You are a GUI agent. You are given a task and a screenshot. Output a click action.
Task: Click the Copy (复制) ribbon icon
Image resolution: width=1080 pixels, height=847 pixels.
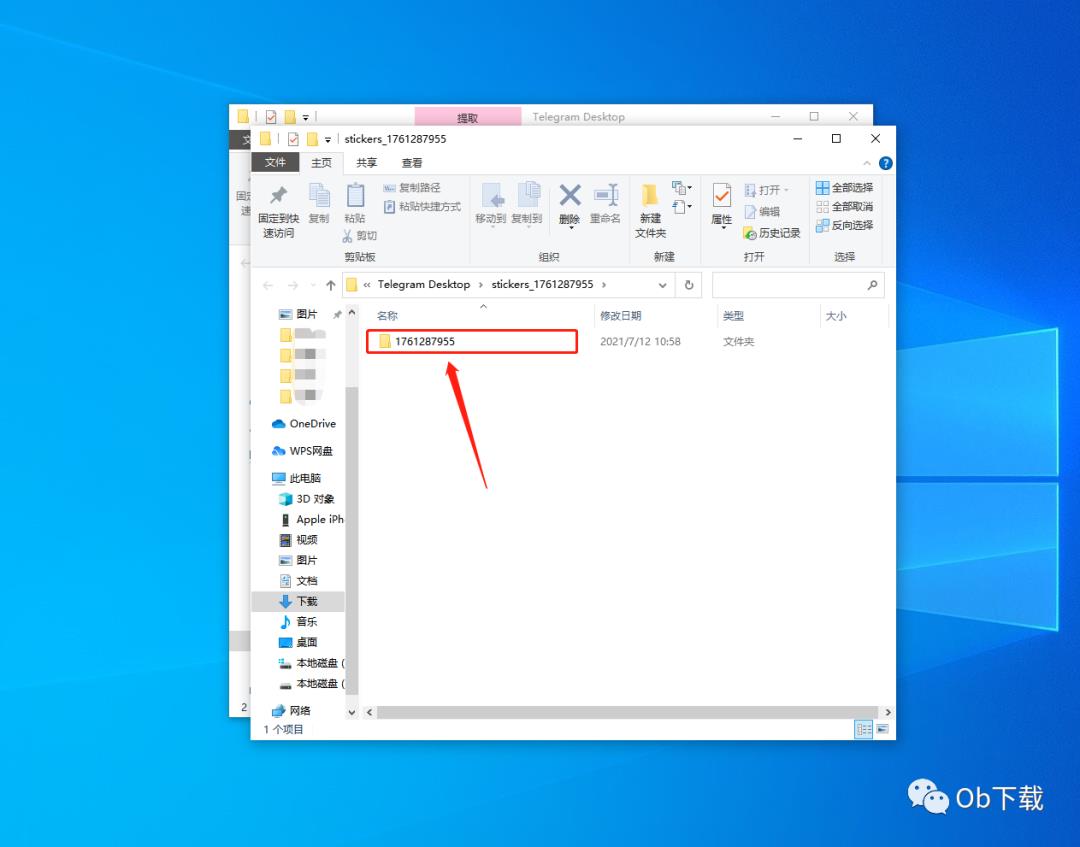point(319,195)
